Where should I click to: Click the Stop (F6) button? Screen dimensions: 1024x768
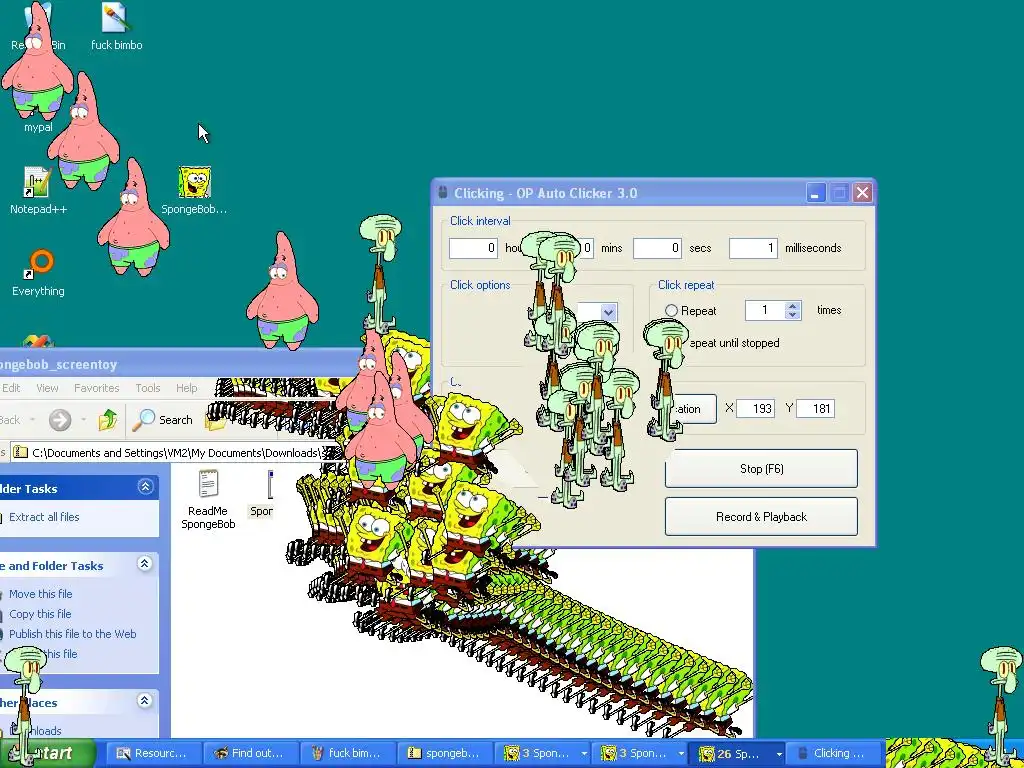coord(761,468)
